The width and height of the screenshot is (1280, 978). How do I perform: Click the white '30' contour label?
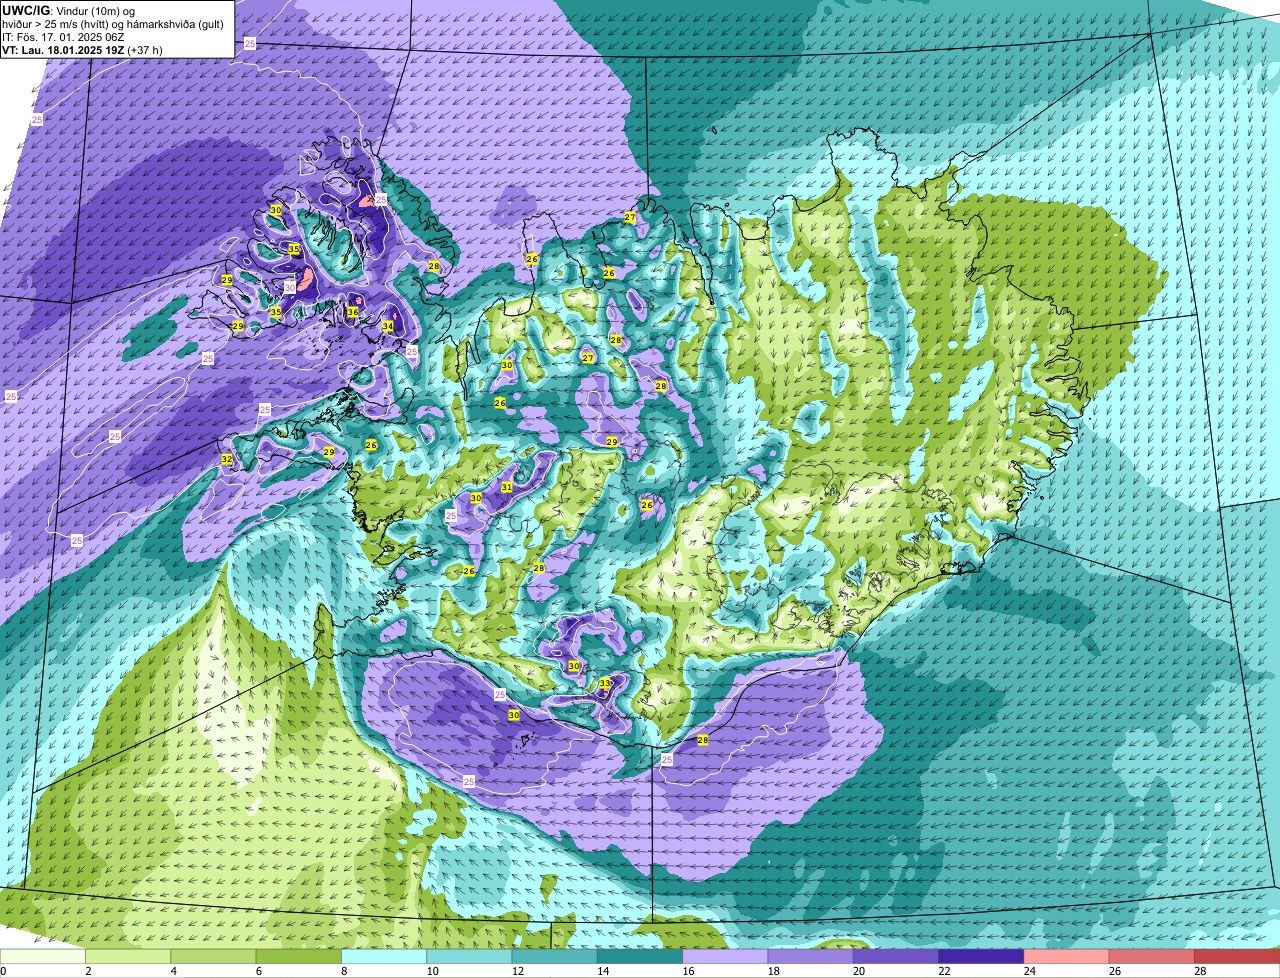tap(290, 287)
